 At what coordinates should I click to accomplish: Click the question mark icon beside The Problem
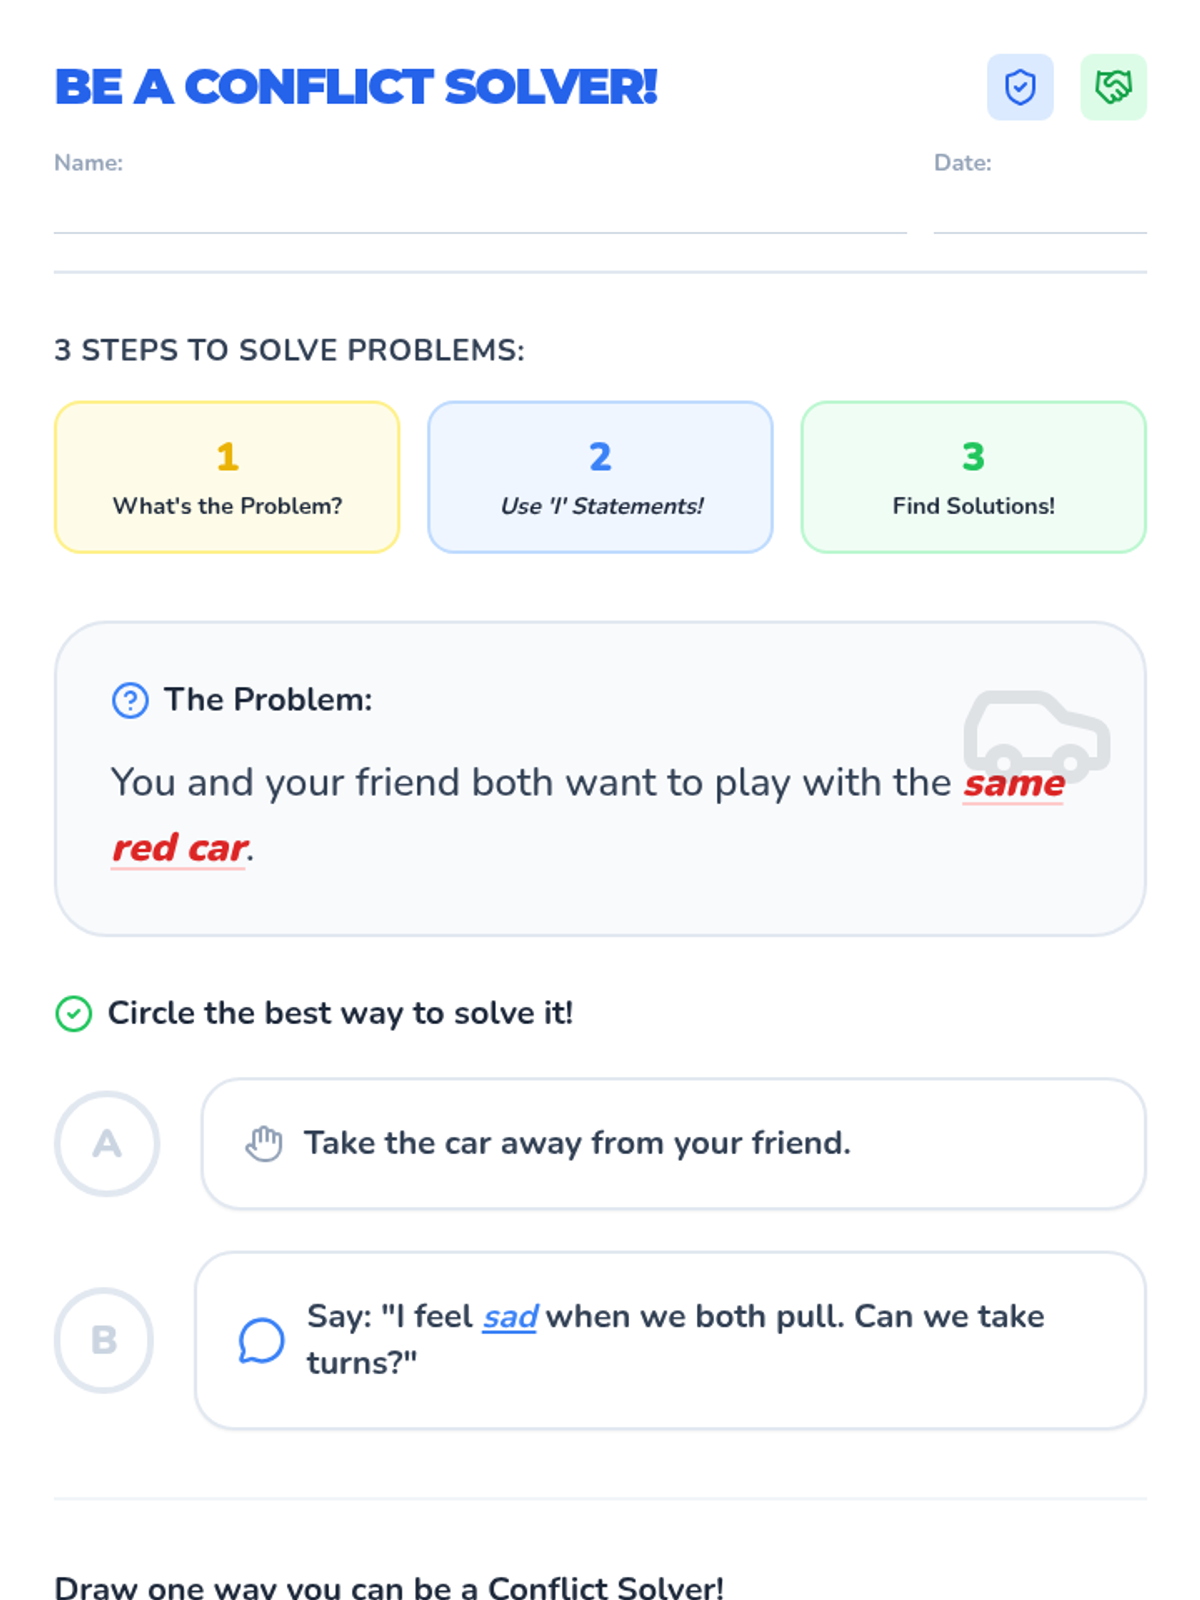pos(130,700)
